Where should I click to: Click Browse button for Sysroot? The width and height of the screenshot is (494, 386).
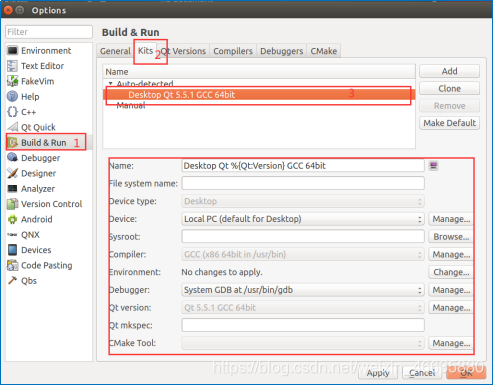click(x=451, y=237)
